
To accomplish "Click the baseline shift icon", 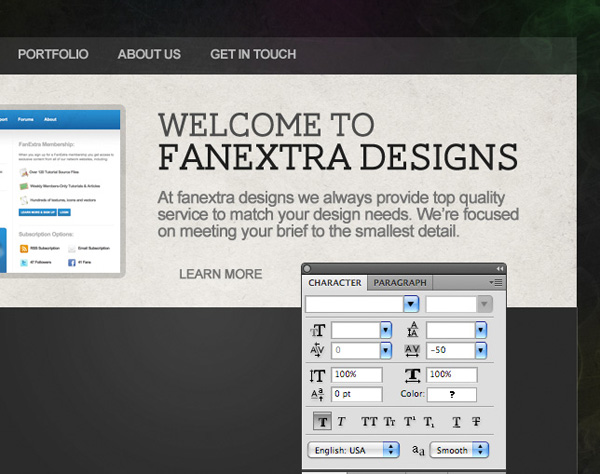I will pos(317,394).
